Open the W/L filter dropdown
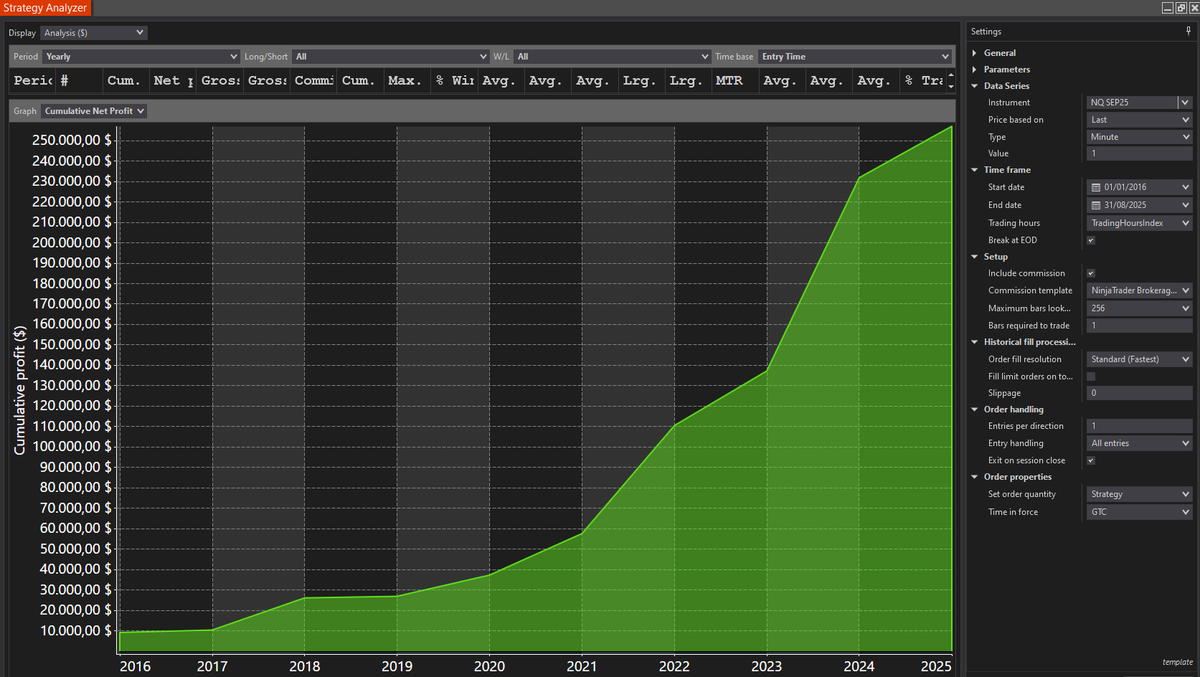This screenshot has width=1200, height=677. (x=612, y=57)
